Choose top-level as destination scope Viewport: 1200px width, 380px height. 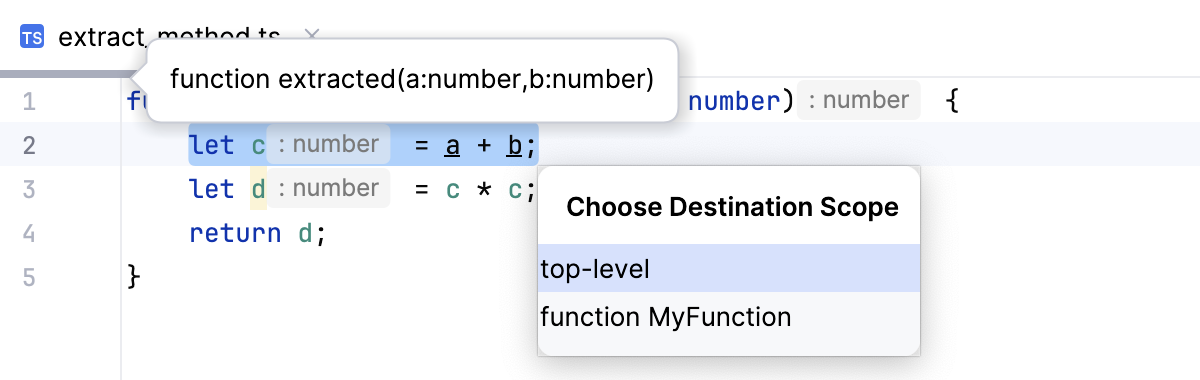729,268
